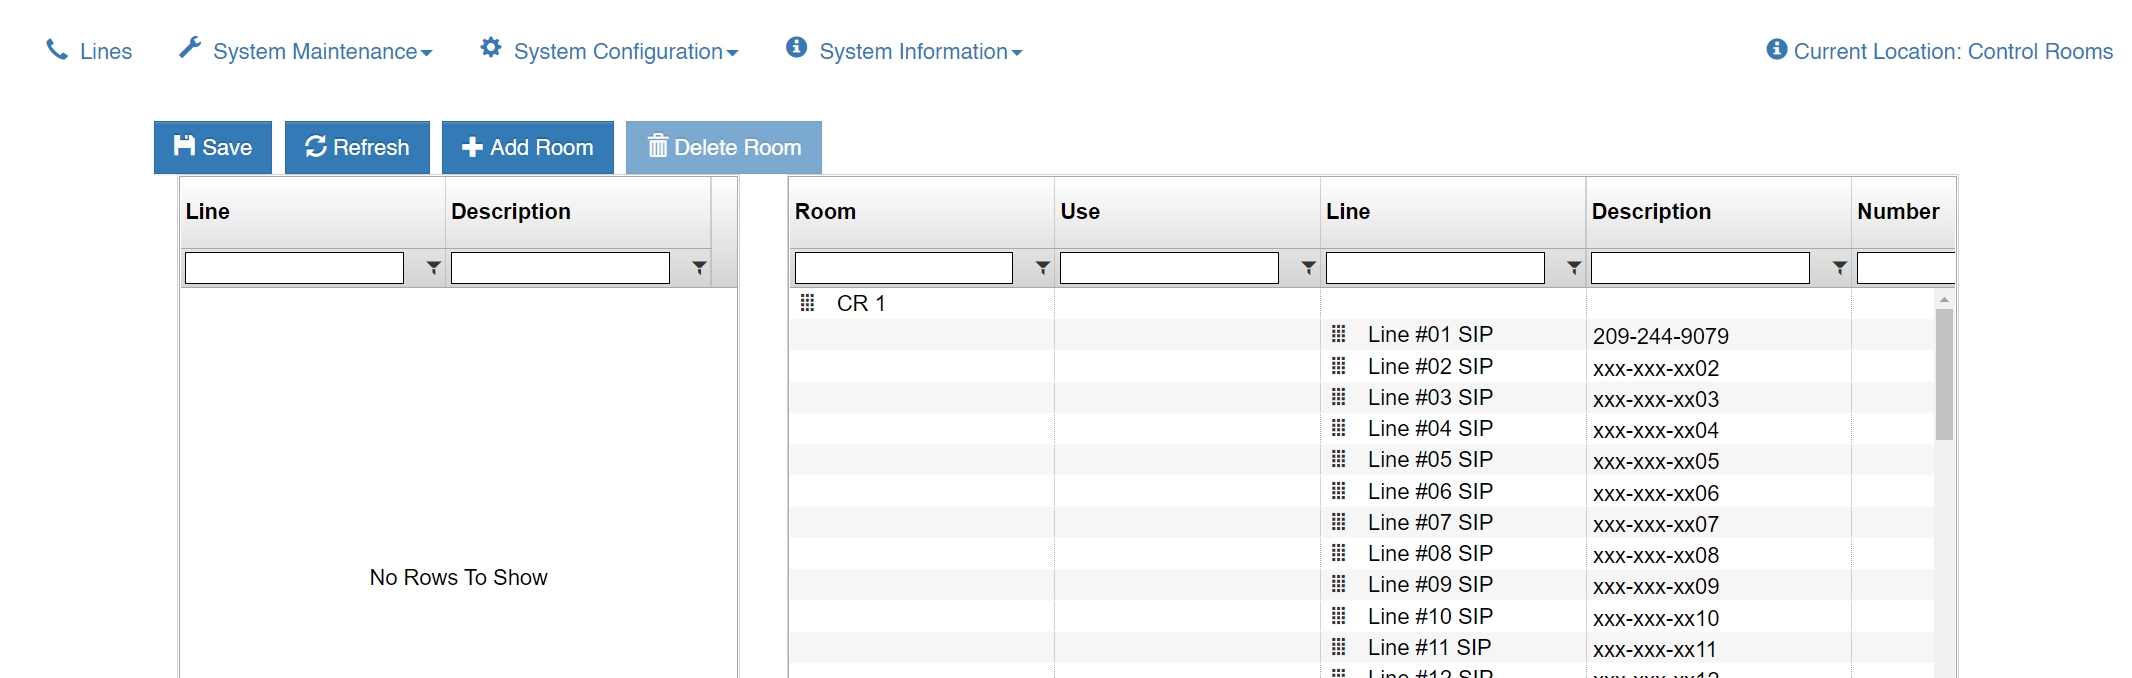Image resolution: width=2132 pixels, height=678 pixels.
Task: Focus the Number filter input
Action: click(x=1905, y=268)
